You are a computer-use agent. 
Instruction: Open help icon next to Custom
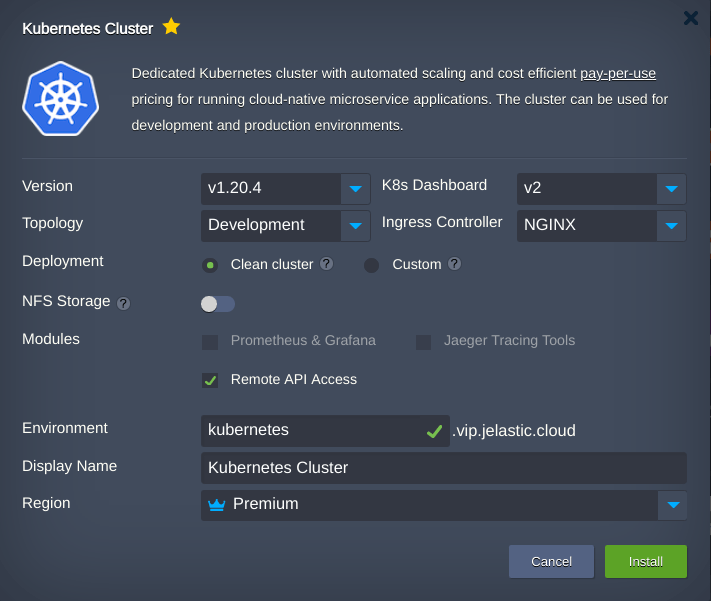(454, 264)
